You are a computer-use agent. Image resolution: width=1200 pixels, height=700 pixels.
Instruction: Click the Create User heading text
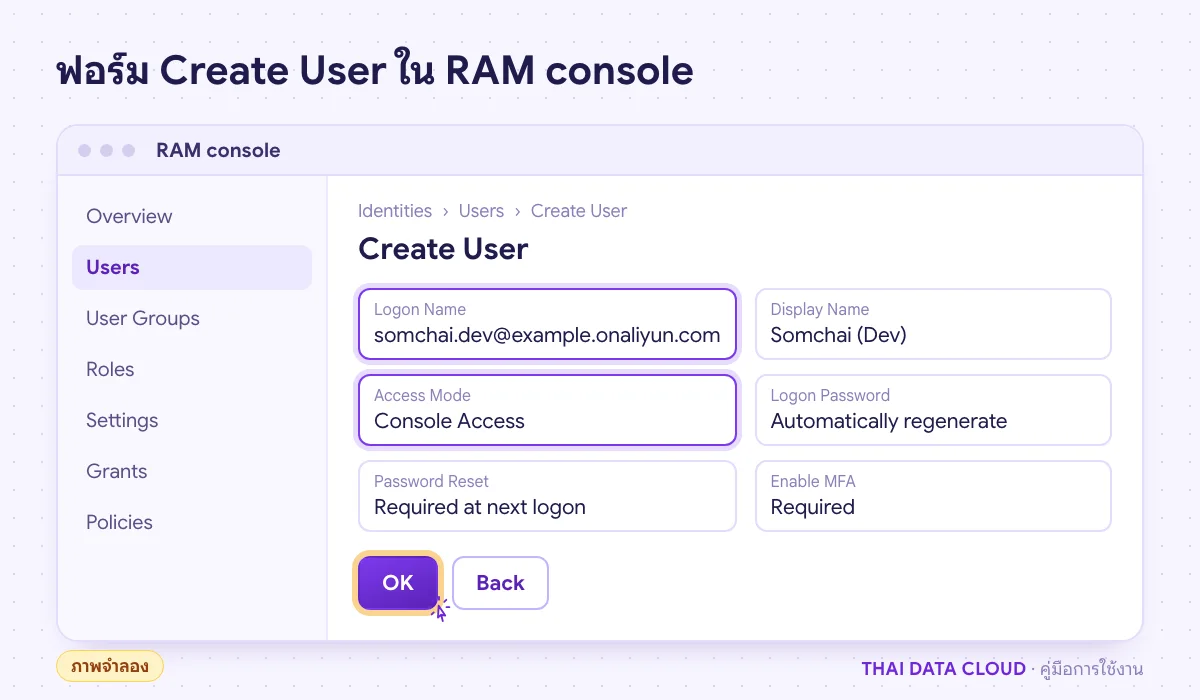tap(443, 249)
